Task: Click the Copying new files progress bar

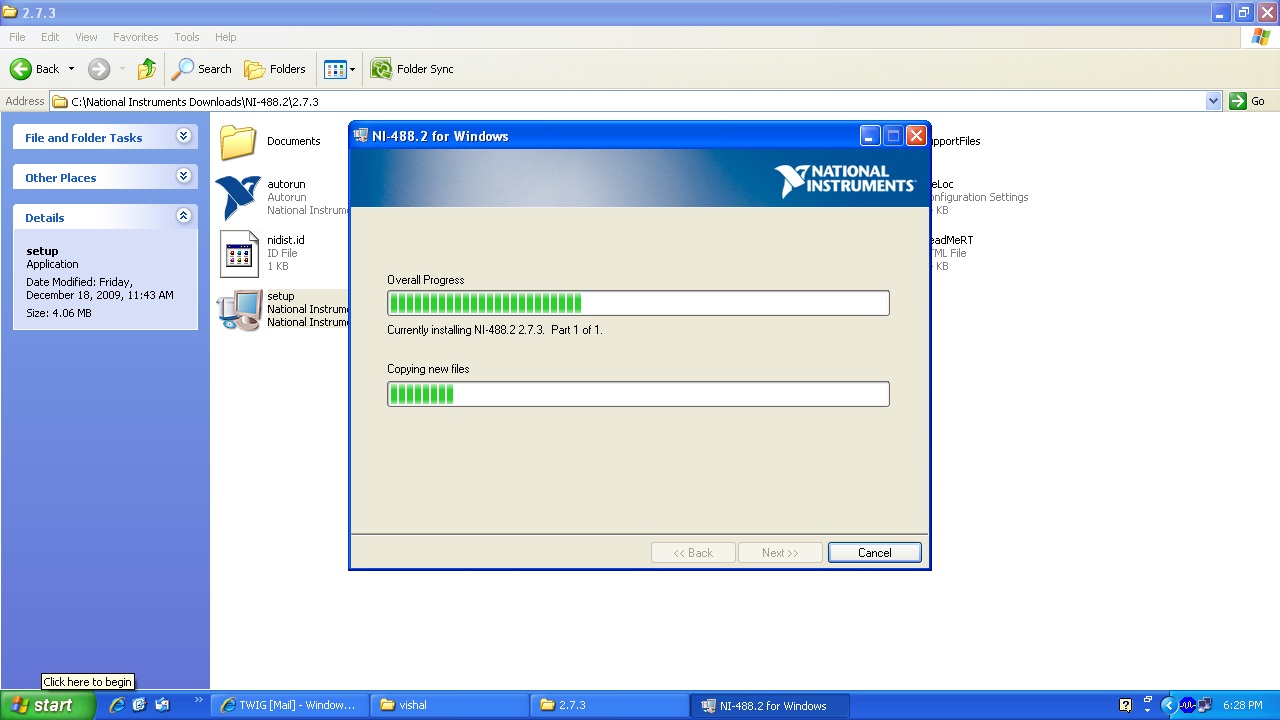Action: 638,394
